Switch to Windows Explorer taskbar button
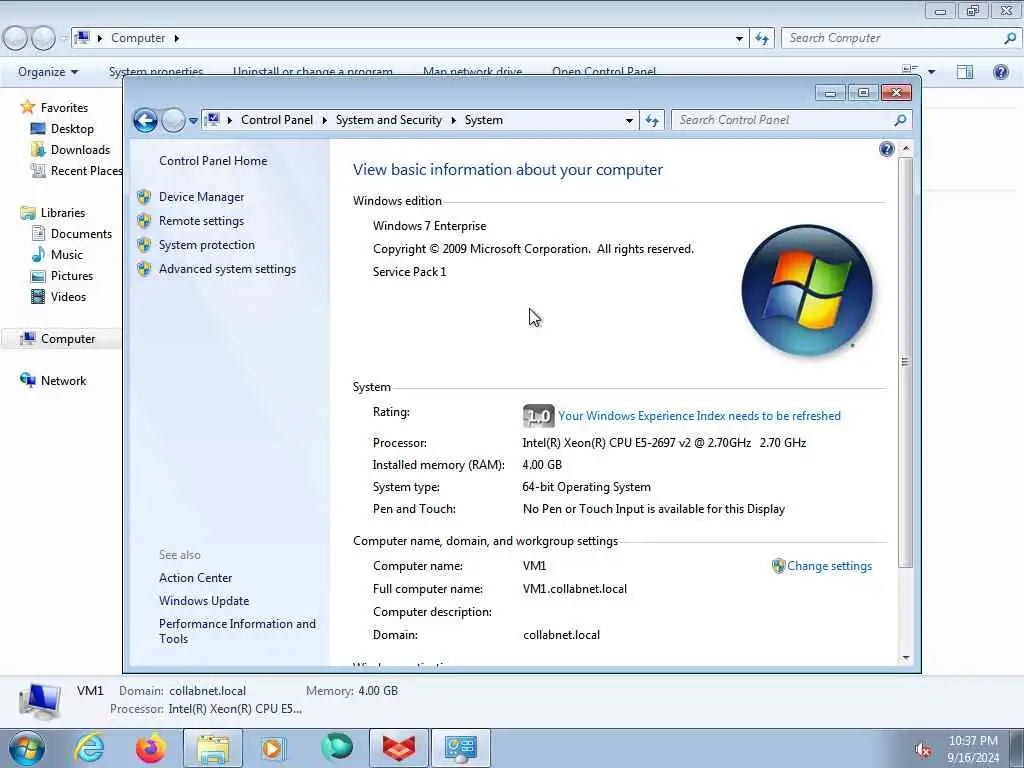 (212, 748)
